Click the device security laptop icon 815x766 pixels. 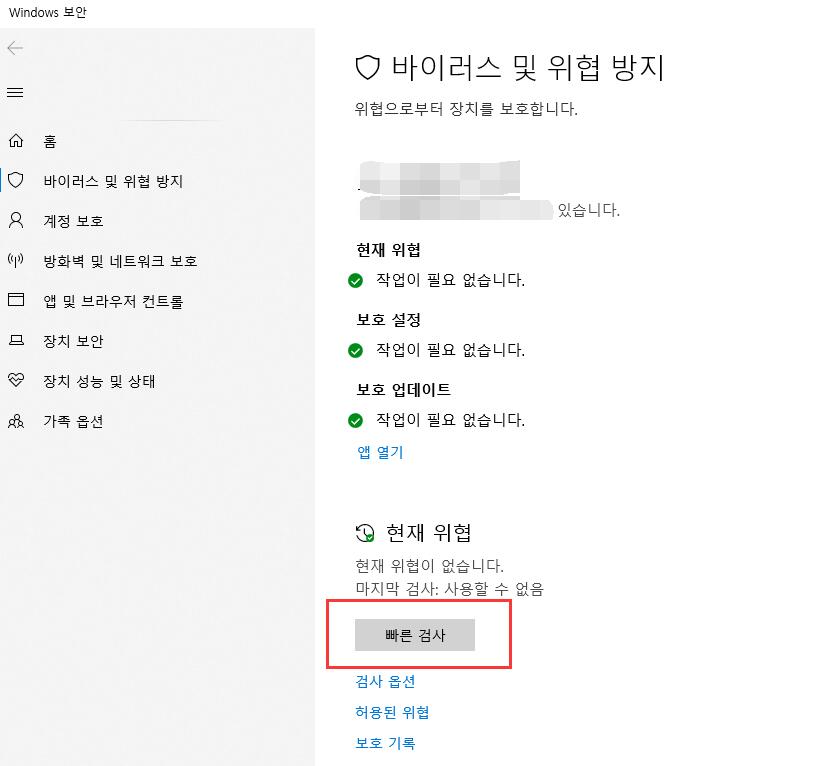click(16, 340)
